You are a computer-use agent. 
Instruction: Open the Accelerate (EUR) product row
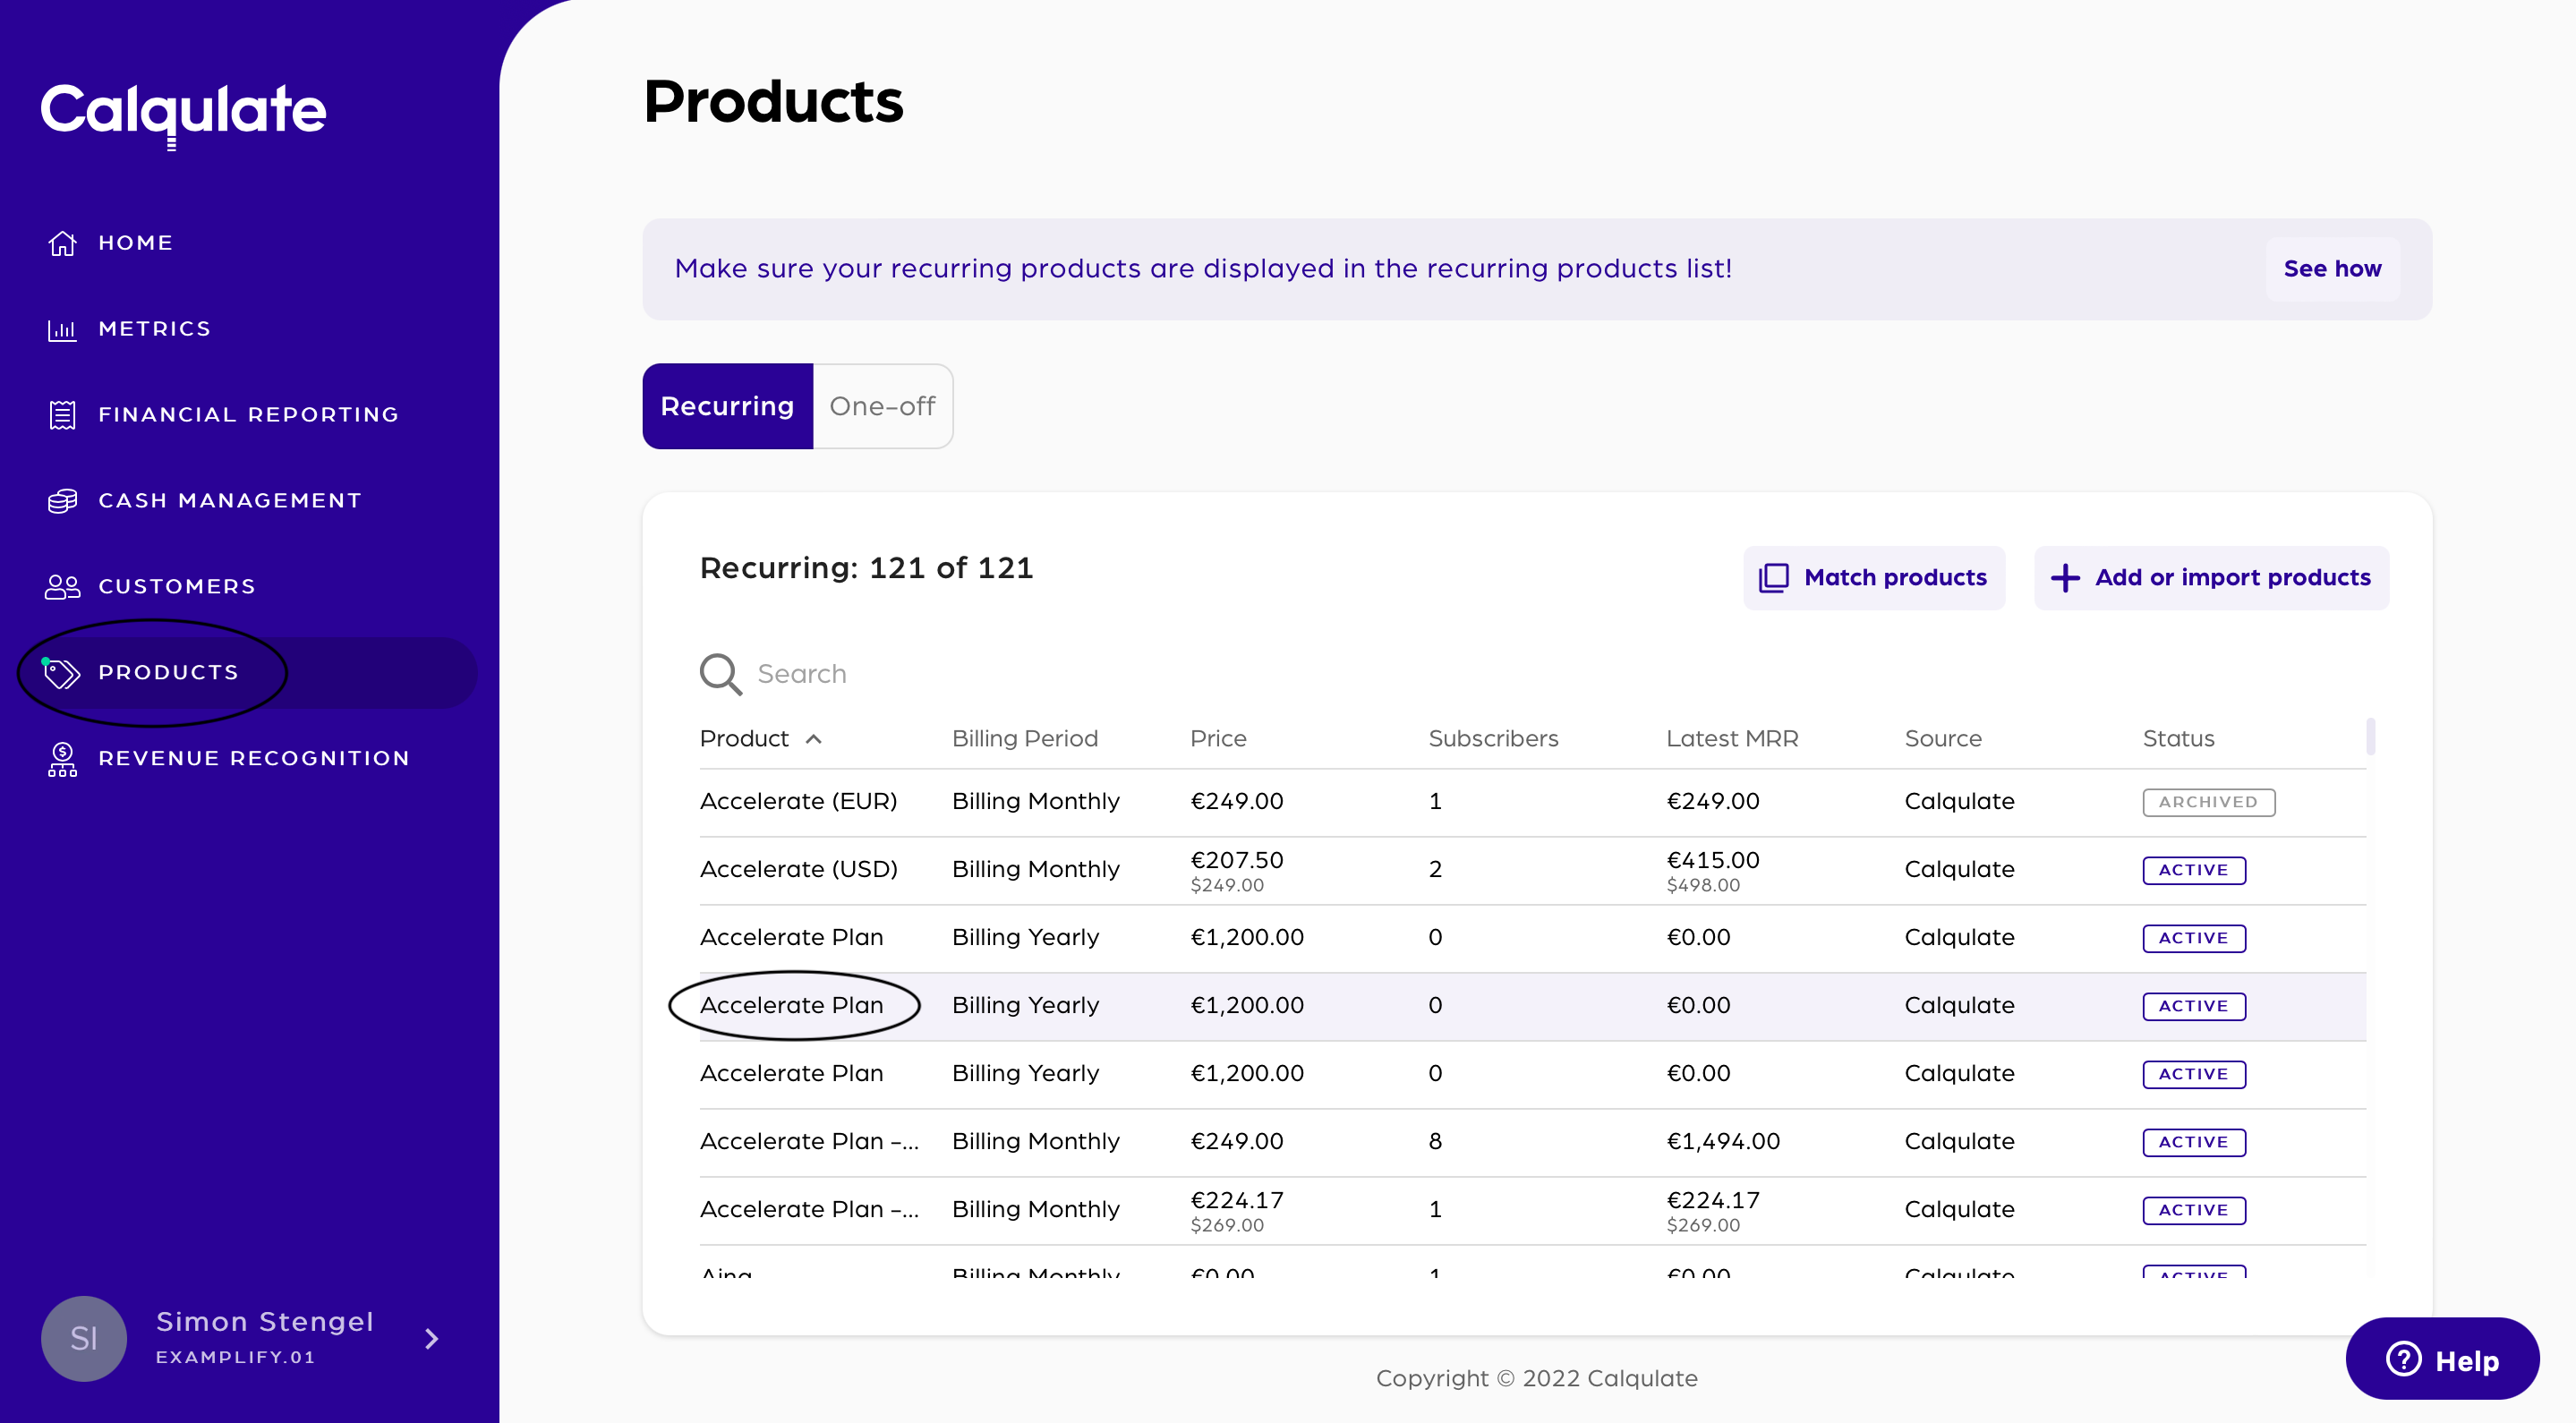[x=798, y=801]
